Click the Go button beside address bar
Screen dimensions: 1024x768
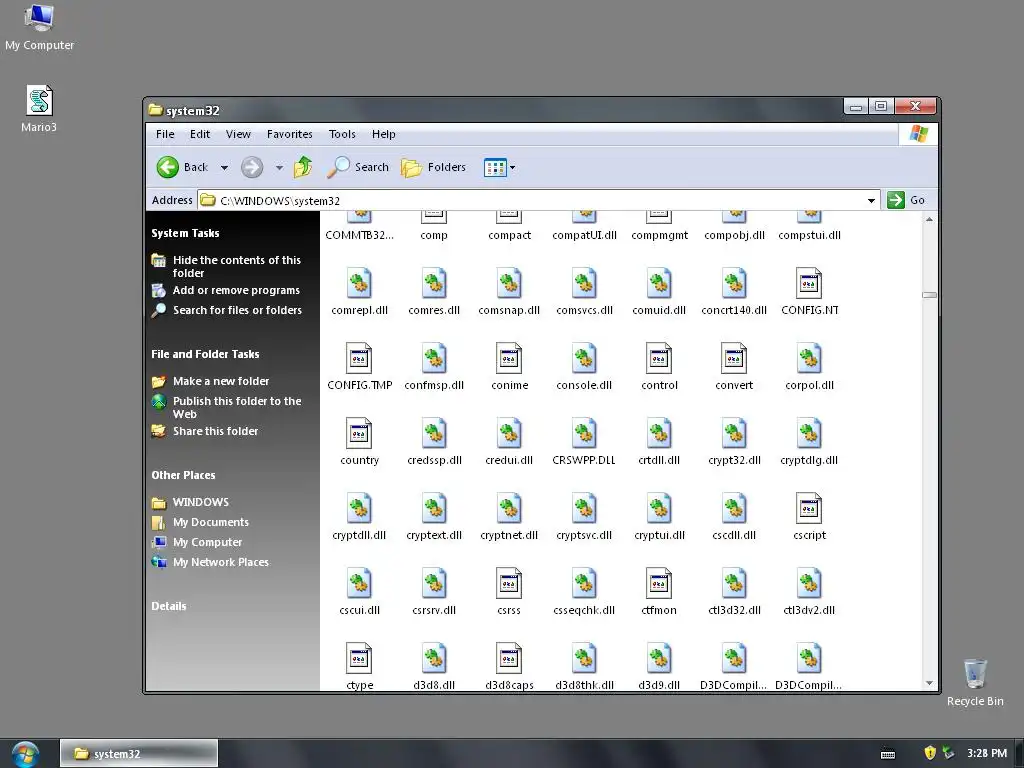[x=906, y=200]
